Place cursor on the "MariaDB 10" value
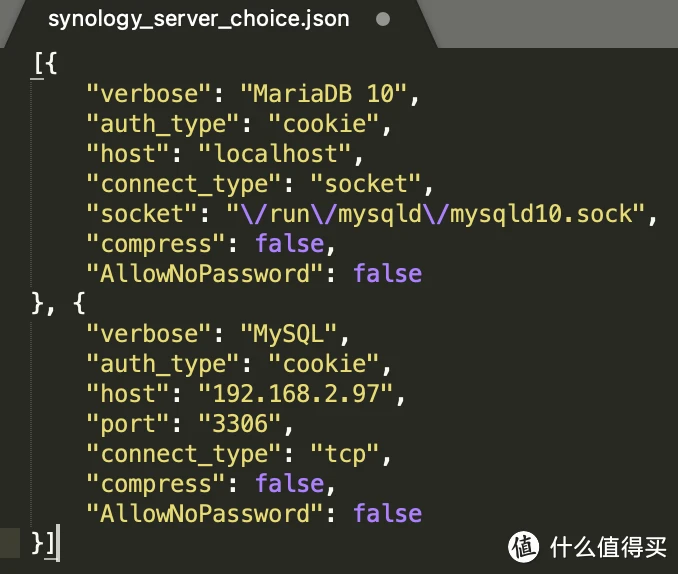The height and width of the screenshot is (574, 678). [x=325, y=94]
